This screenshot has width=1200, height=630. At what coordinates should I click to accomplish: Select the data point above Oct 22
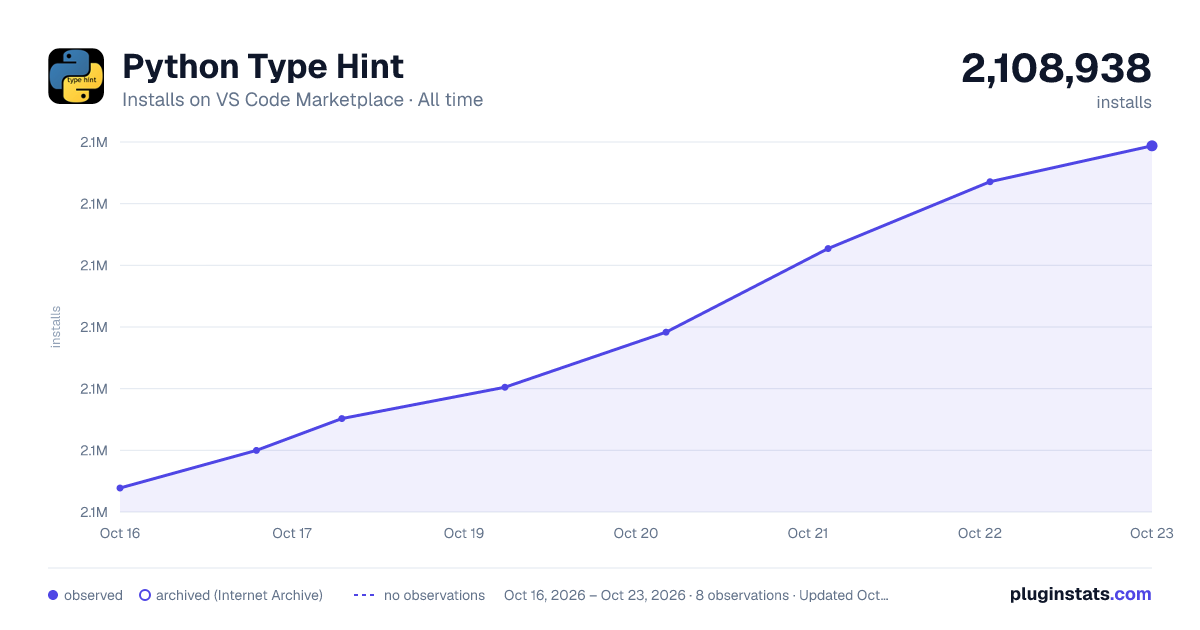[x=990, y=182]
